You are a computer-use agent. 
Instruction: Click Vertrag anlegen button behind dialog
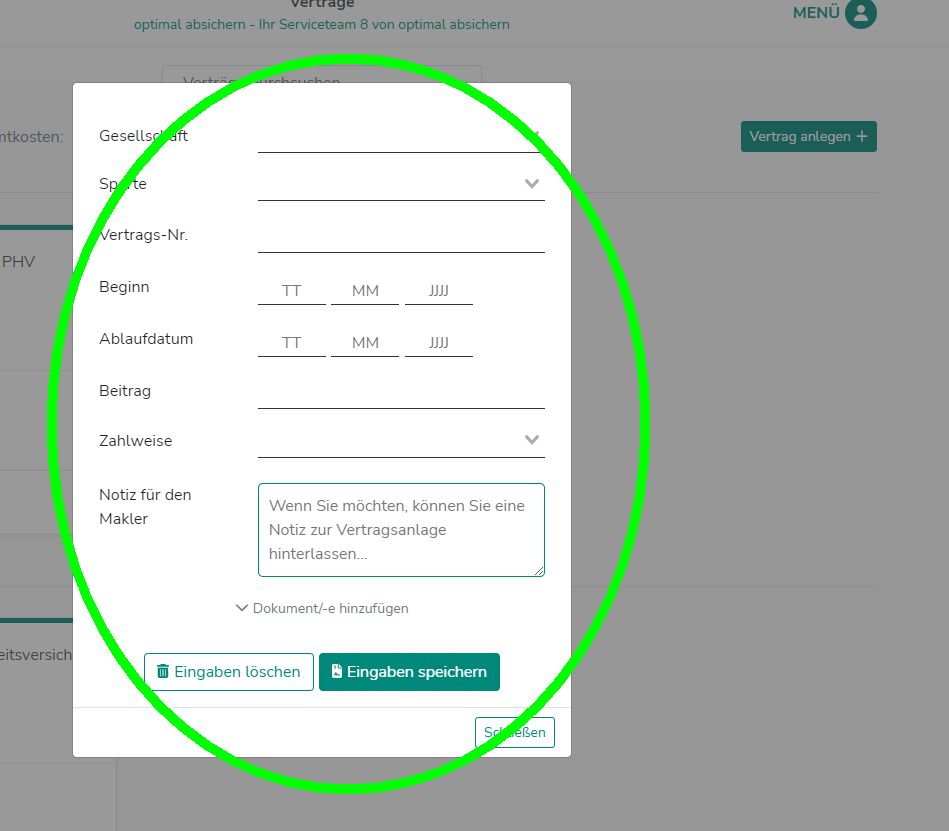(809, 136)
